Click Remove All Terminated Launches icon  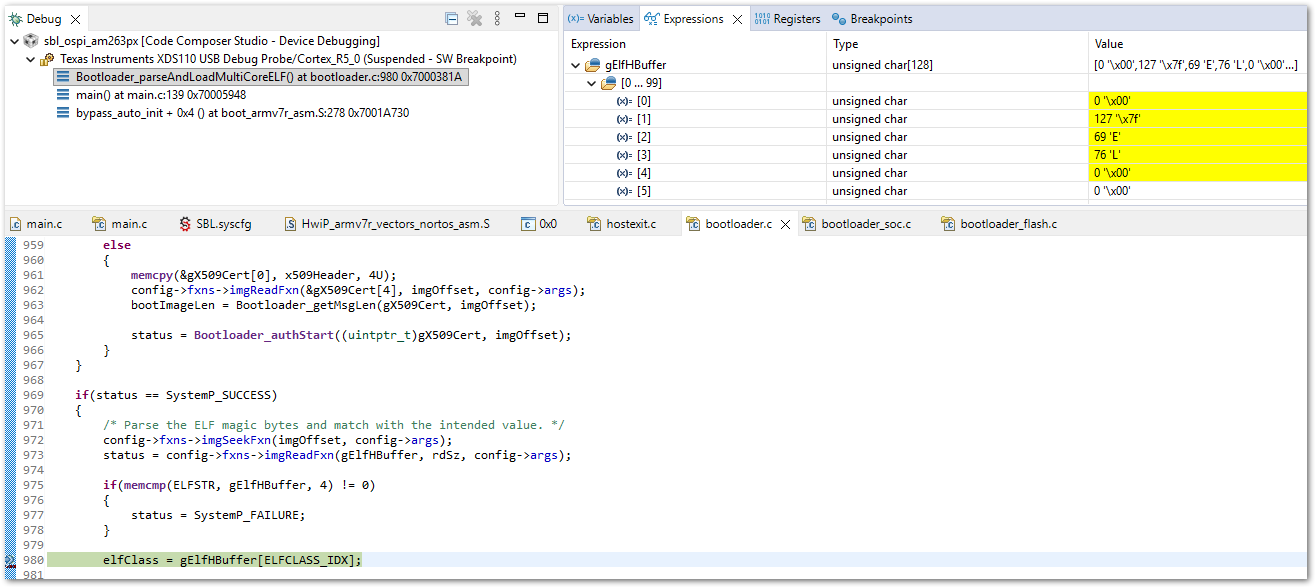[x=475, y=19]
